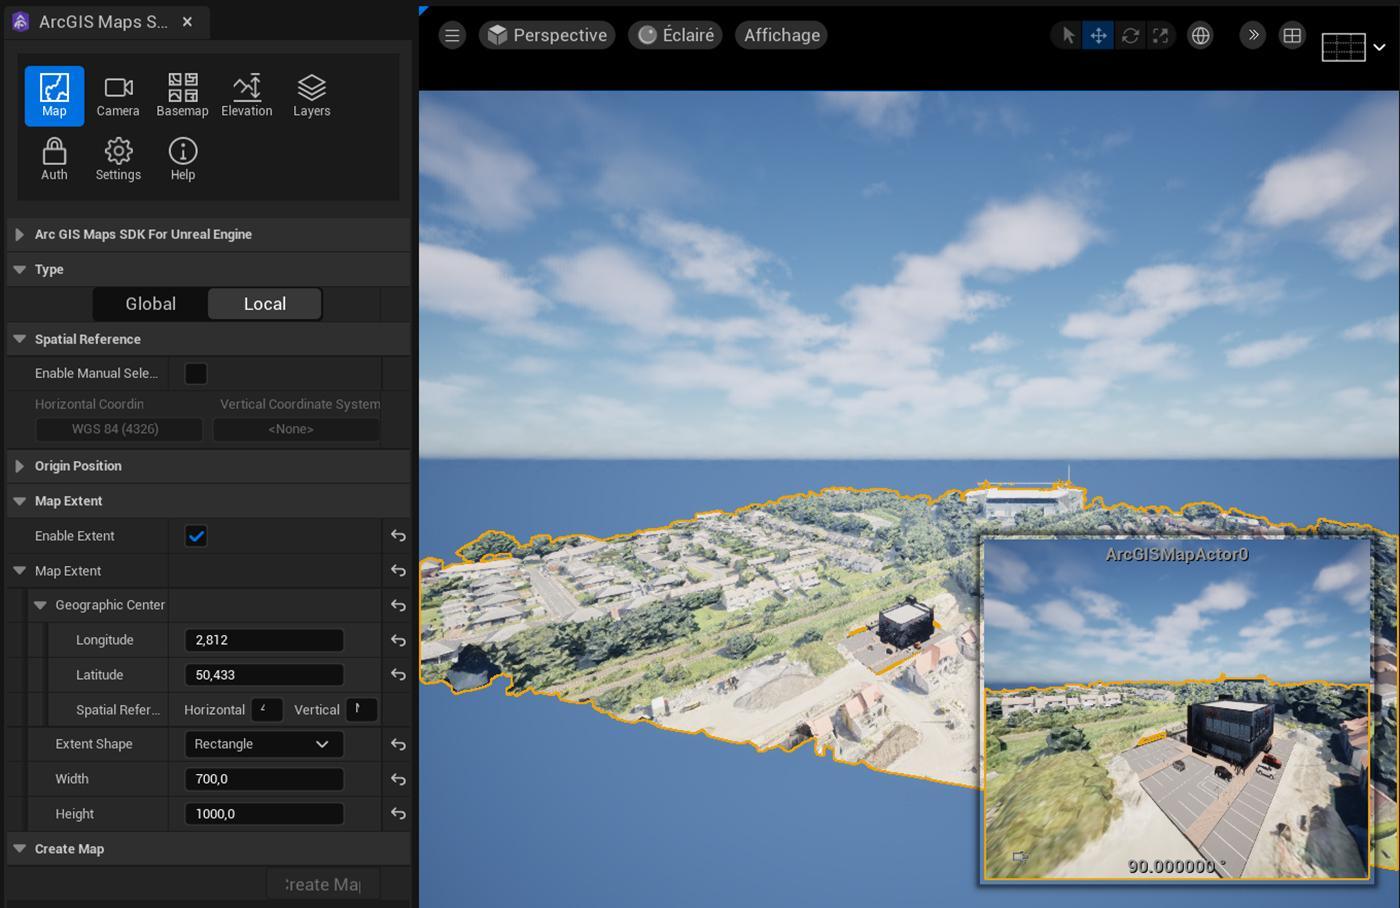Image resolution: width=1400 pixels, height=908 pixels.
Task: Reset the Width value to default
Action: tap(398, 779)
